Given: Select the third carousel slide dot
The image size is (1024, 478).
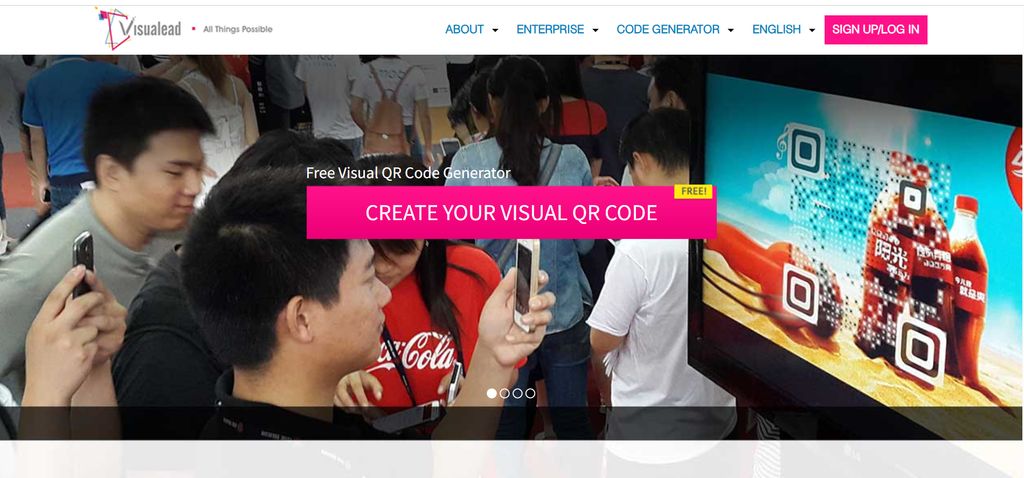Looking at the screenshot, I should click(x=517, y=393).
